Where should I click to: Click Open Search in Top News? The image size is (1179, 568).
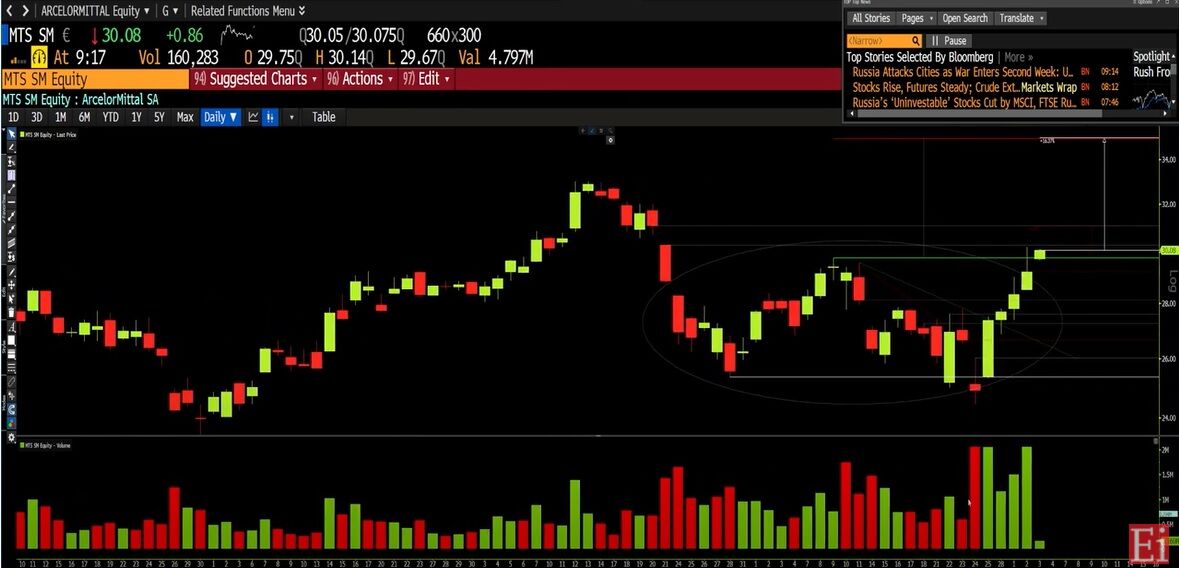pyautogui.click(x=965, y=18)
